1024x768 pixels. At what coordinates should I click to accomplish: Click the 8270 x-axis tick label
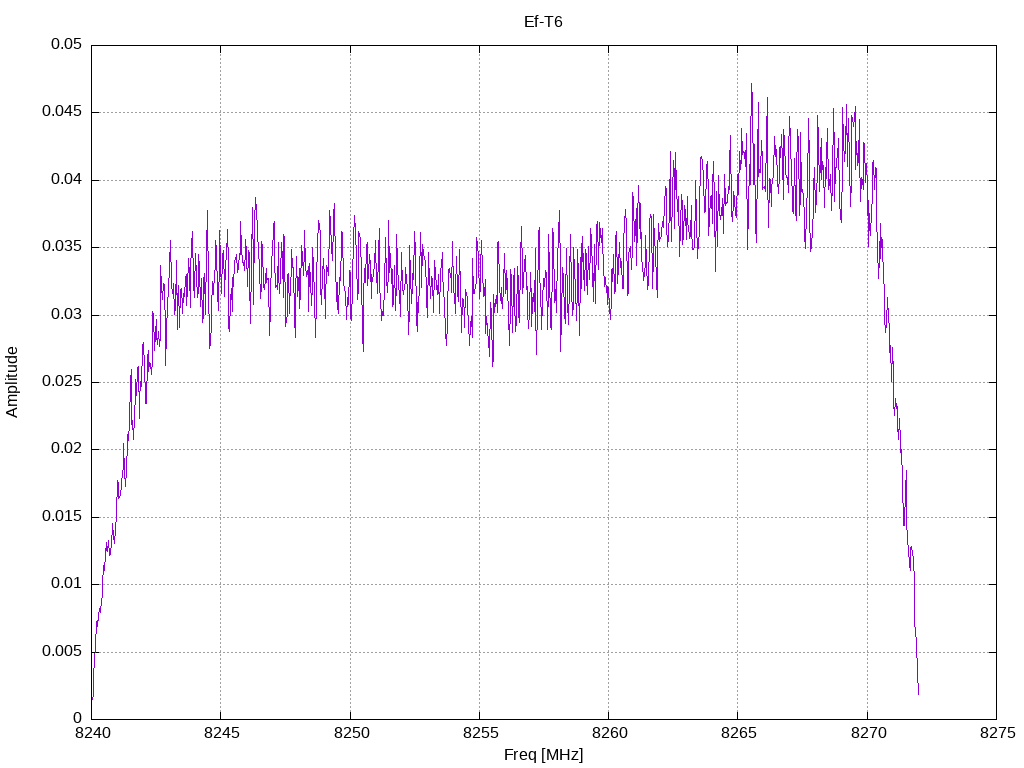tap(868, 733)
